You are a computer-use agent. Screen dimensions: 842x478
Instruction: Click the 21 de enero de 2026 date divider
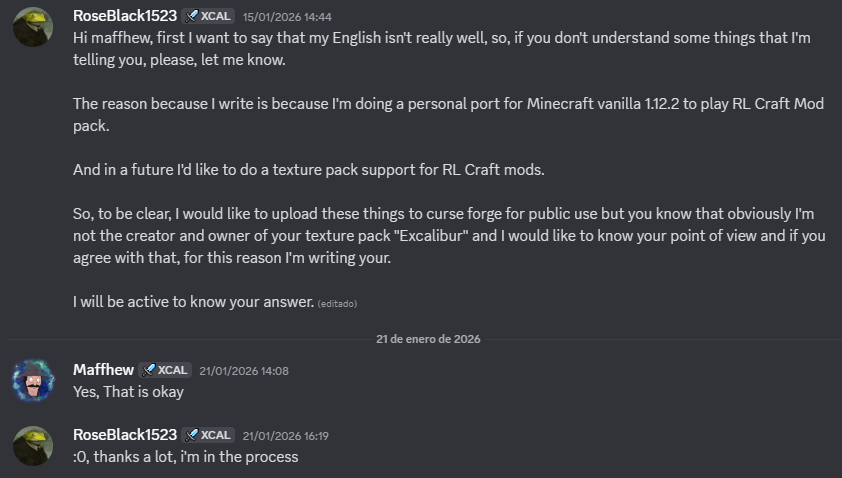point(428,339)
